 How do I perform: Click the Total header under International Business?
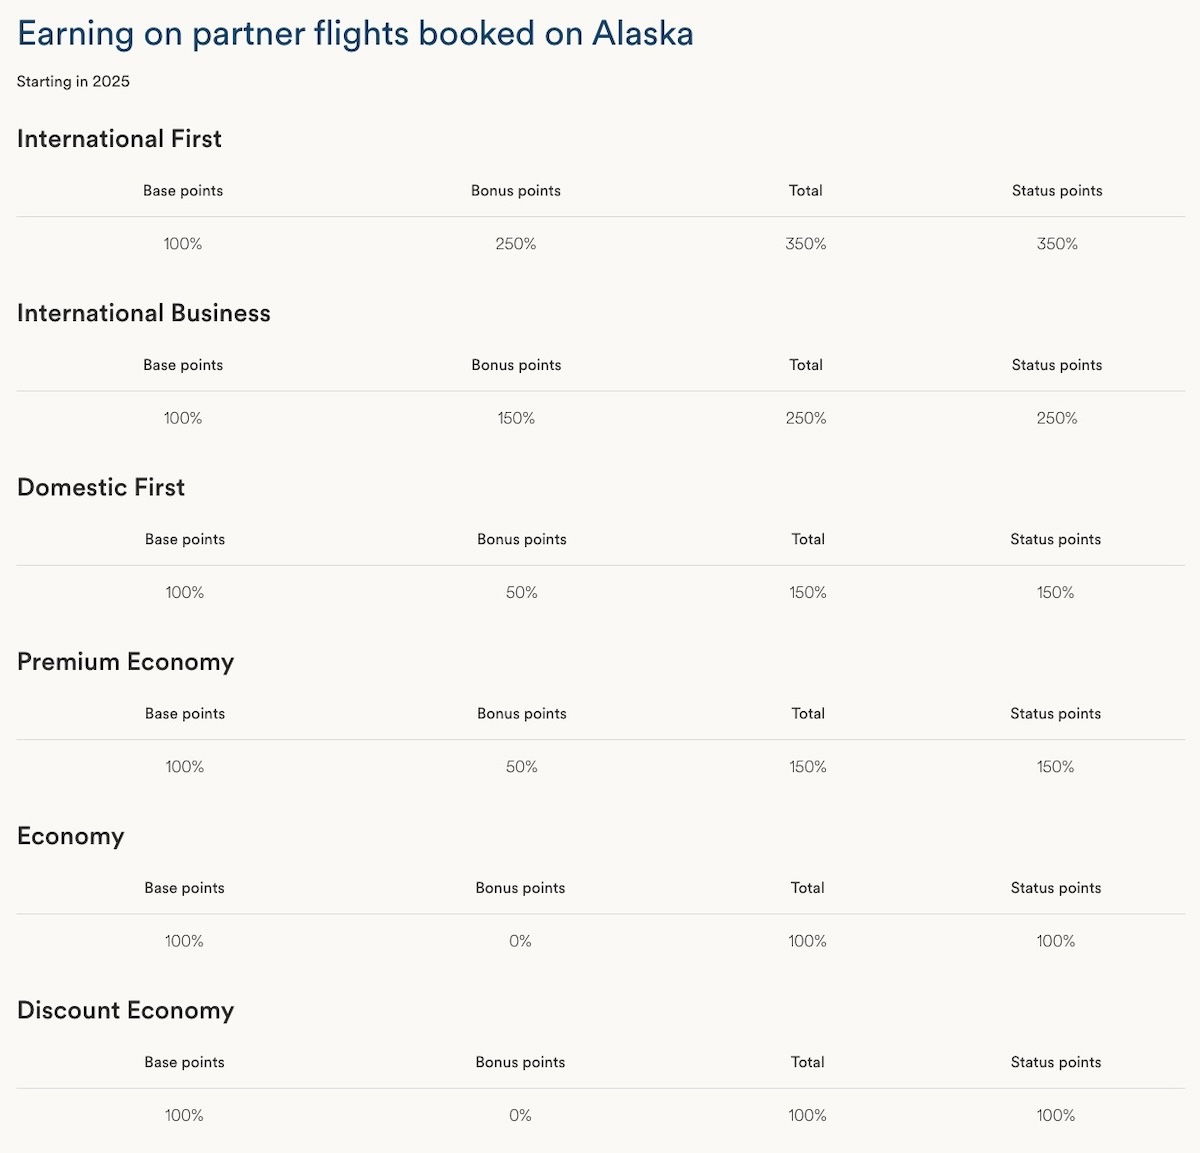tap(806, 365)
